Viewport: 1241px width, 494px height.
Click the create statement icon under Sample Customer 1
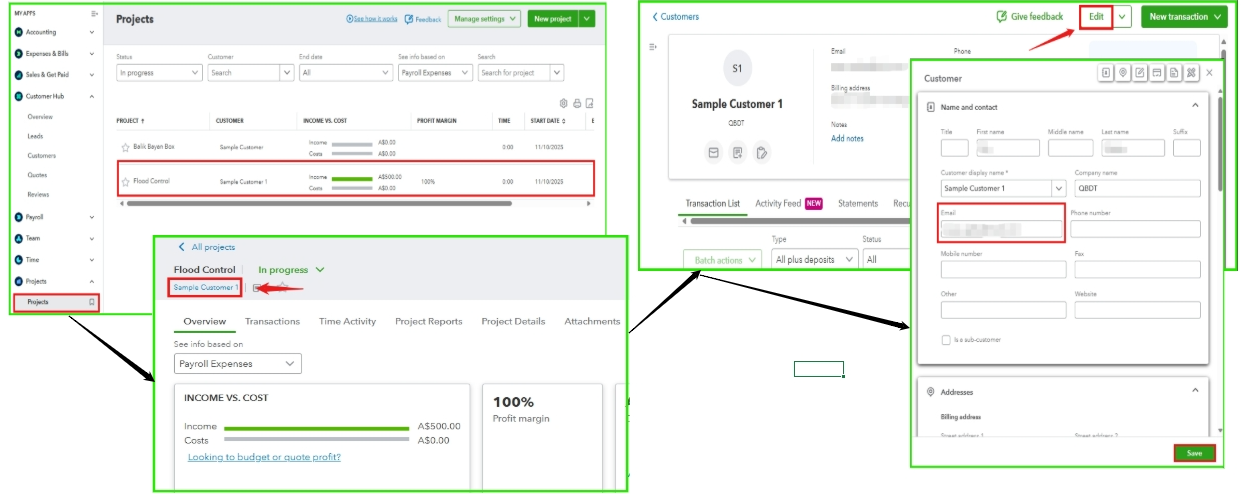tap(738, 153)
